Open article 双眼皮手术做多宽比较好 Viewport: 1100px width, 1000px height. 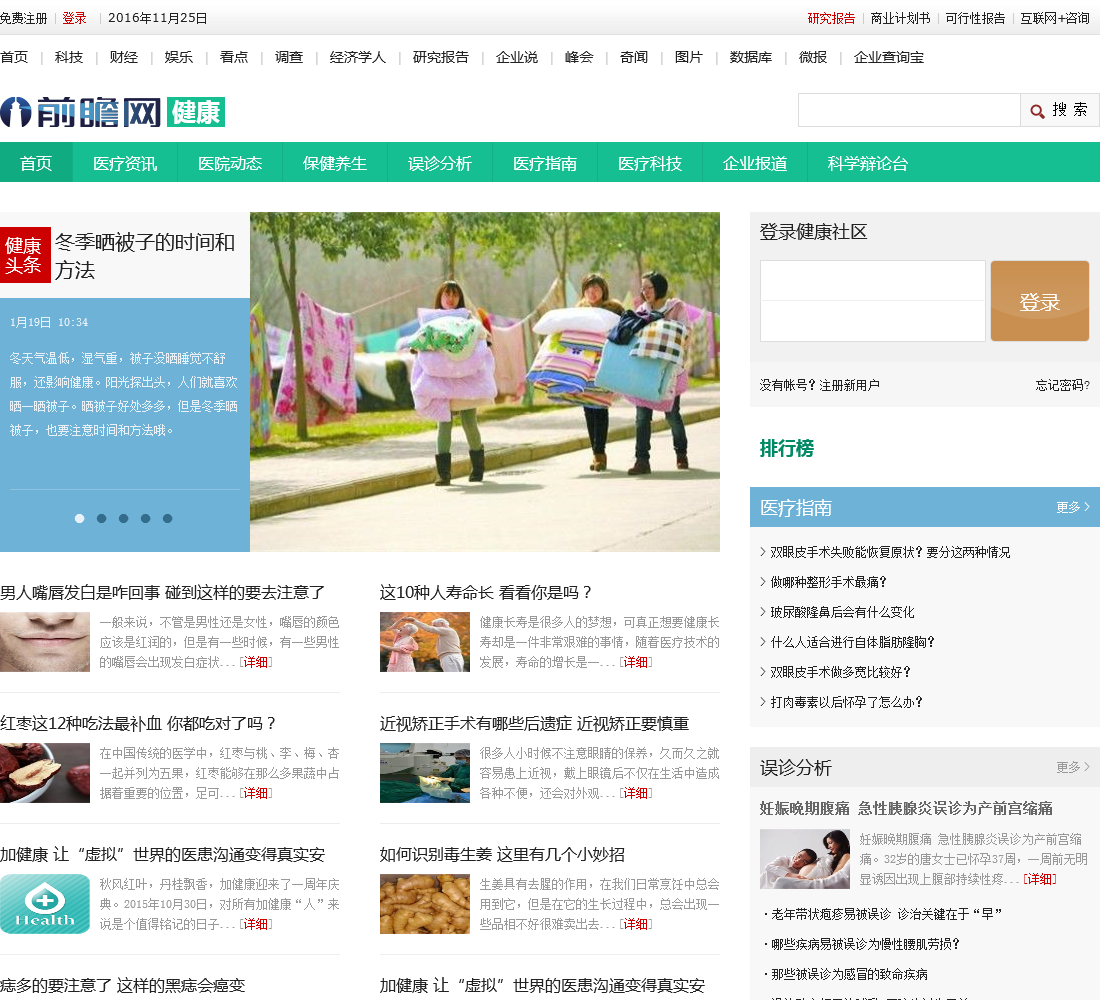click(840, 672)
